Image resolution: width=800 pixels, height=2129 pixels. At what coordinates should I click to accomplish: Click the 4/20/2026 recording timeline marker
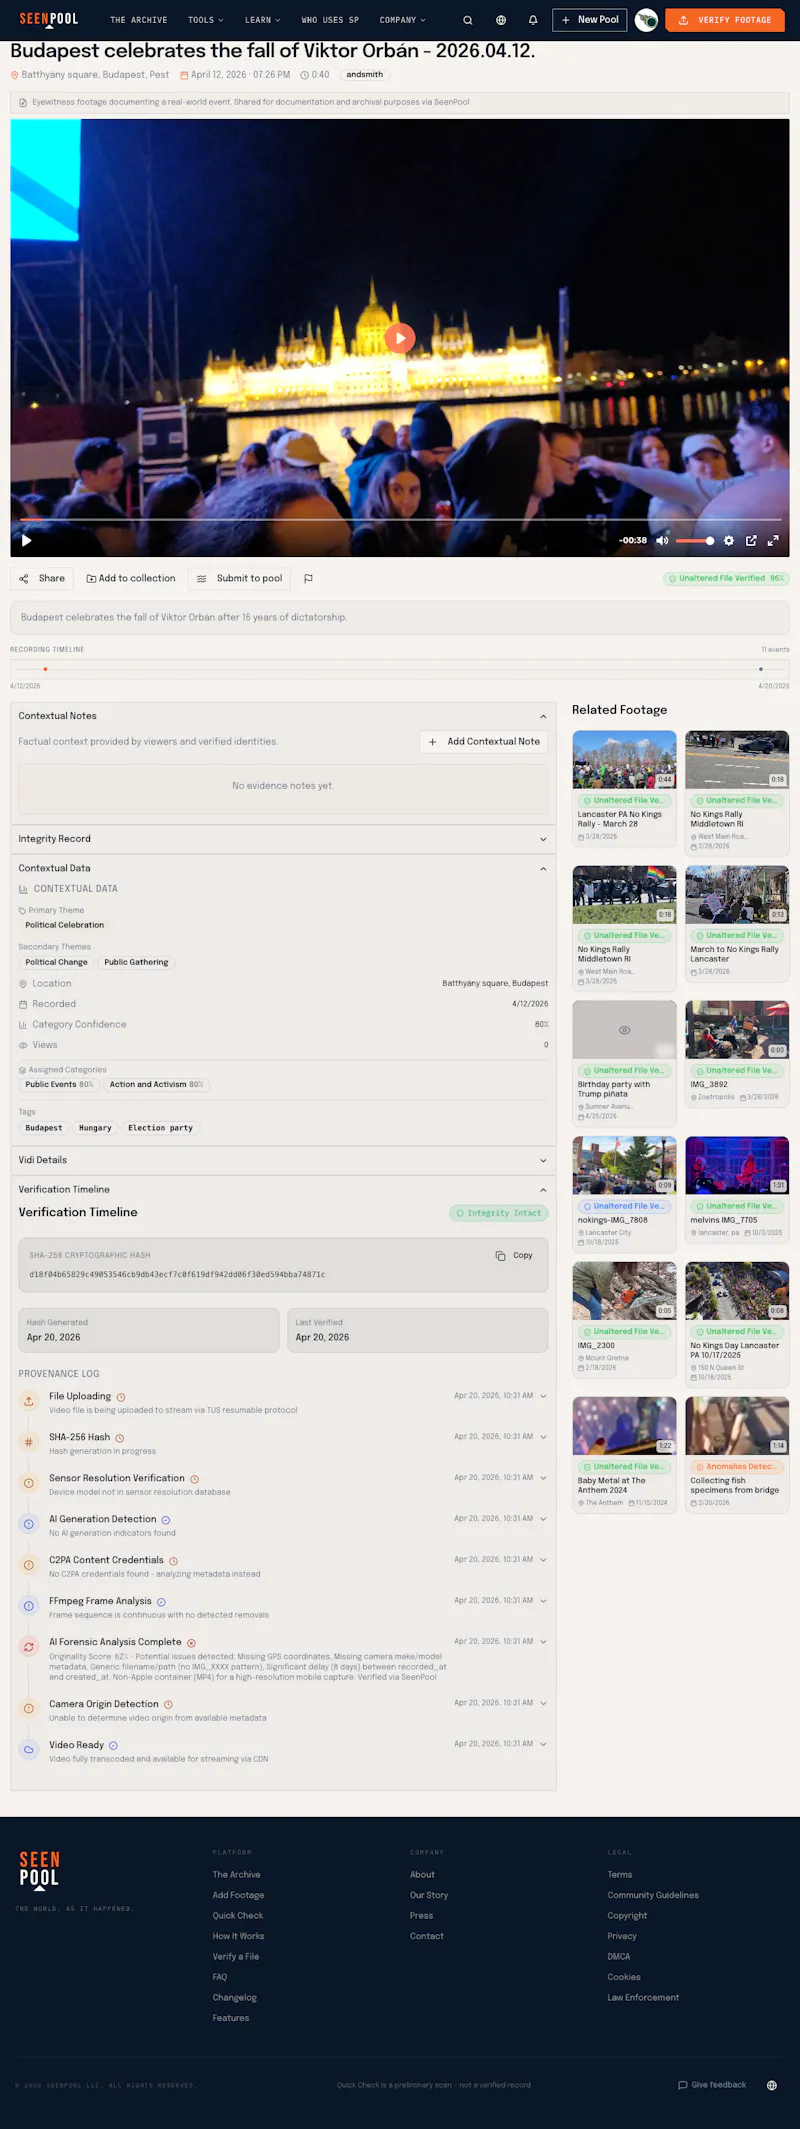coord(761,669)
